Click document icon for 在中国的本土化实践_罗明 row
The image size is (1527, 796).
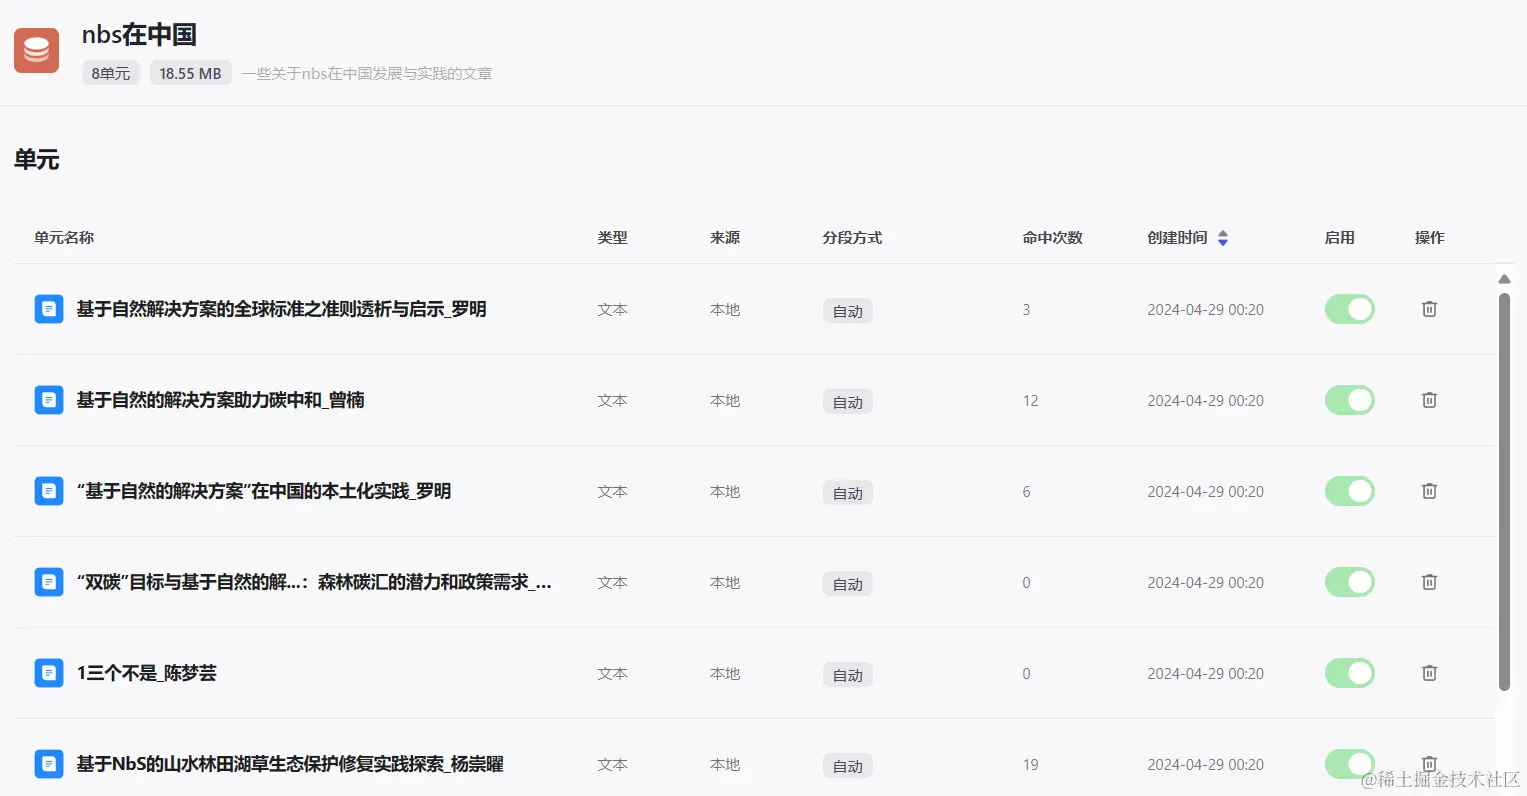tap(49, 491)
